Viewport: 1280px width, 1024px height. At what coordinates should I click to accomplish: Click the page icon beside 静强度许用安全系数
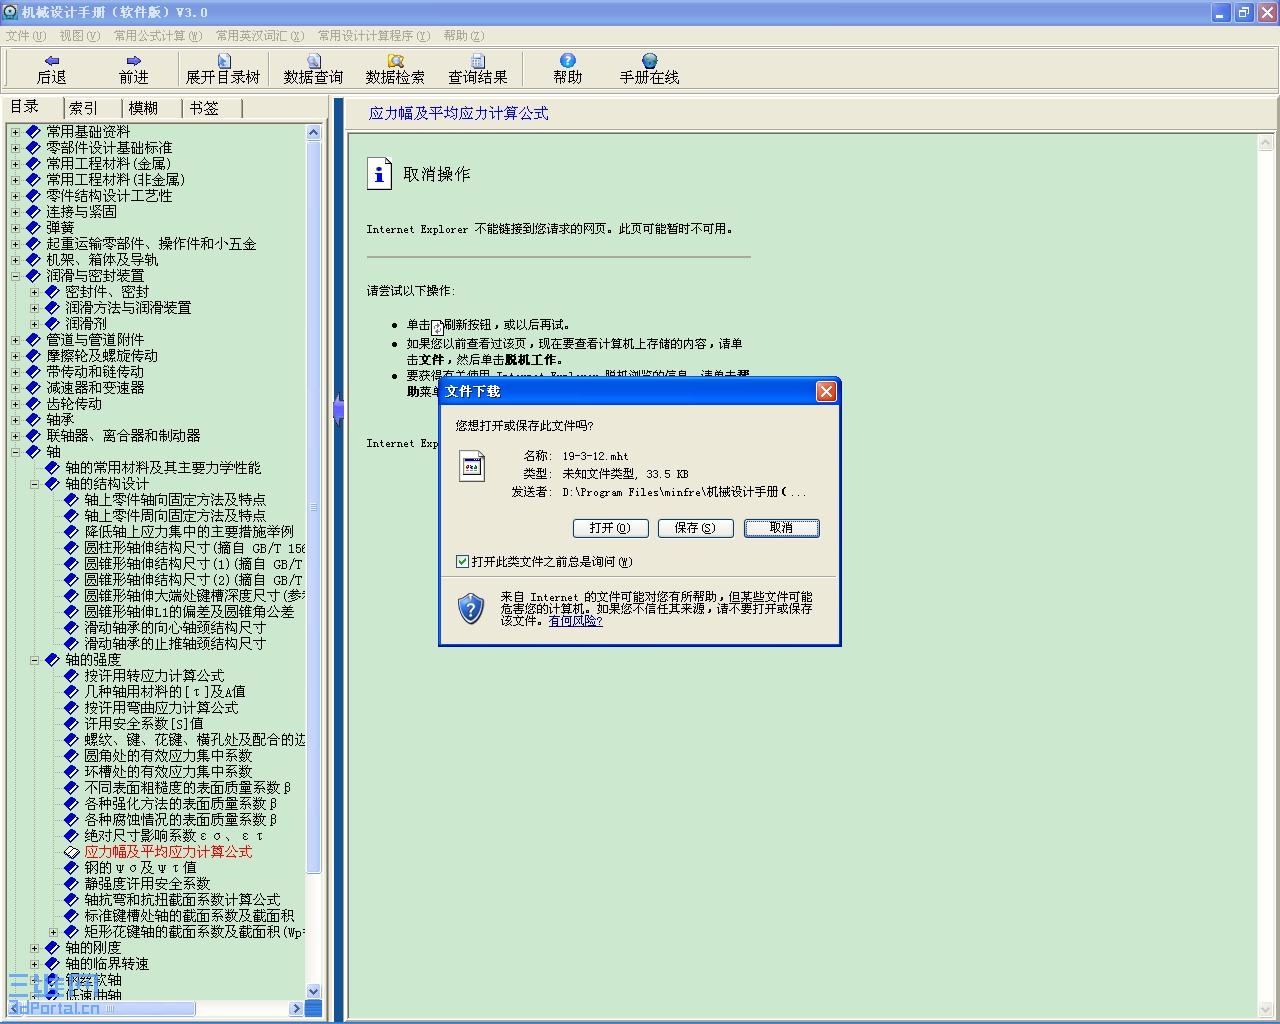point(71,884)
